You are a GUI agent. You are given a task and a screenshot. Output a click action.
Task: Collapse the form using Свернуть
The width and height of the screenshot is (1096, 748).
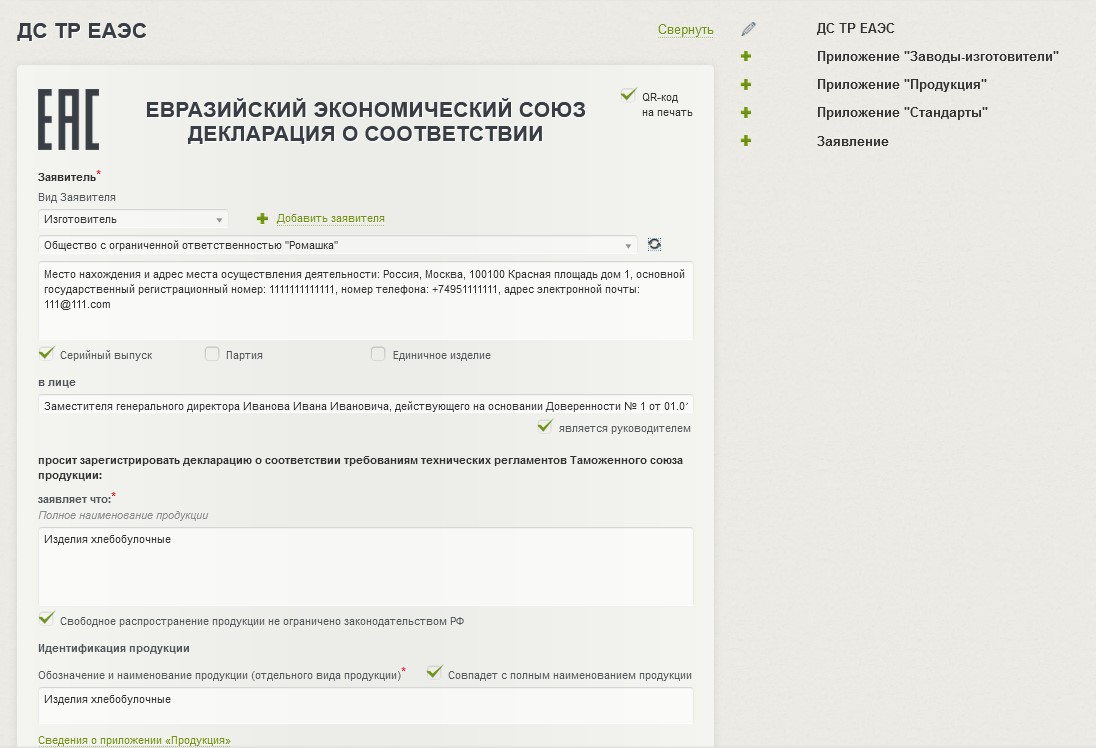point(685,30)
